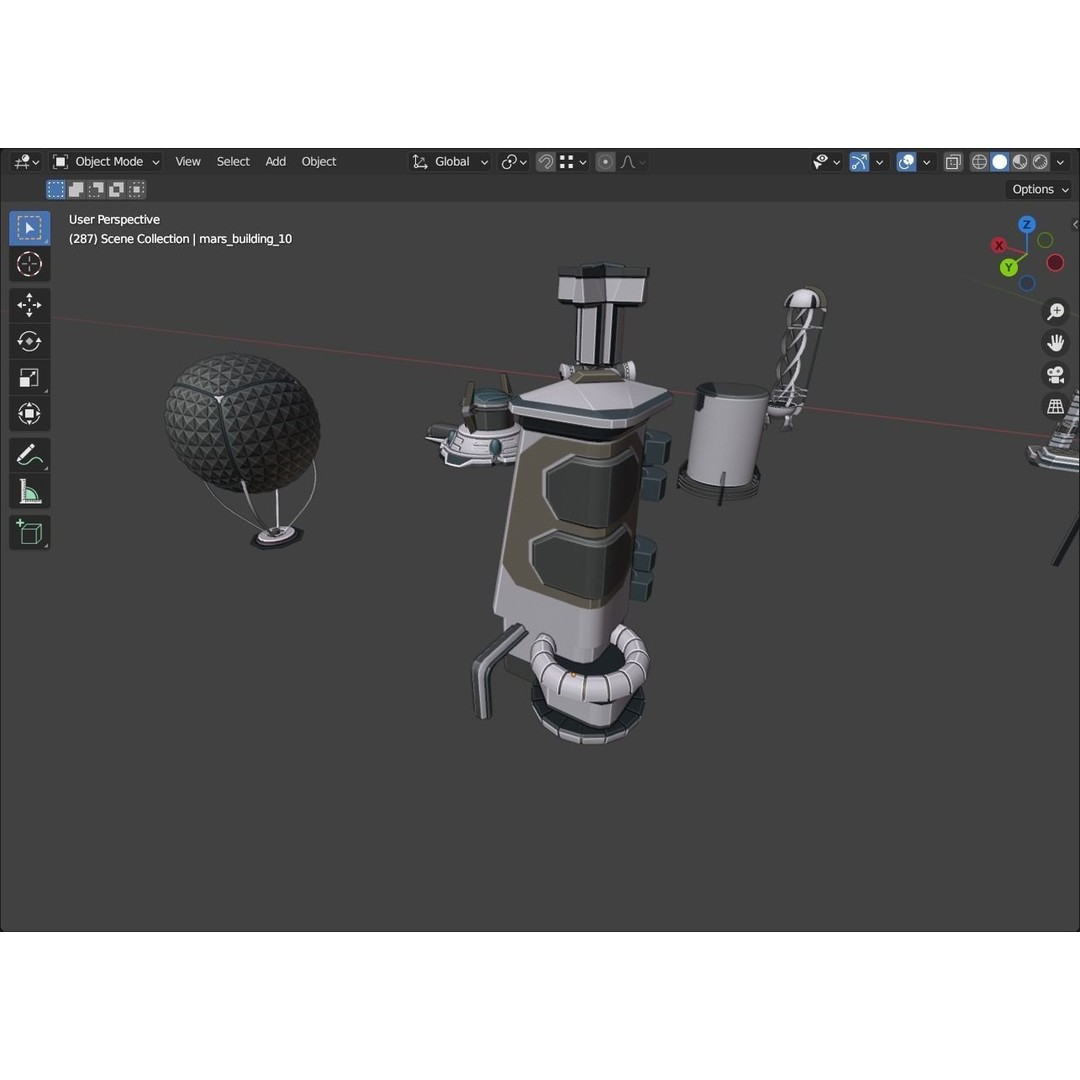This screenshot has height=1080, width=1080.
Task: Select the Measure tool
Action: (29, 491)
